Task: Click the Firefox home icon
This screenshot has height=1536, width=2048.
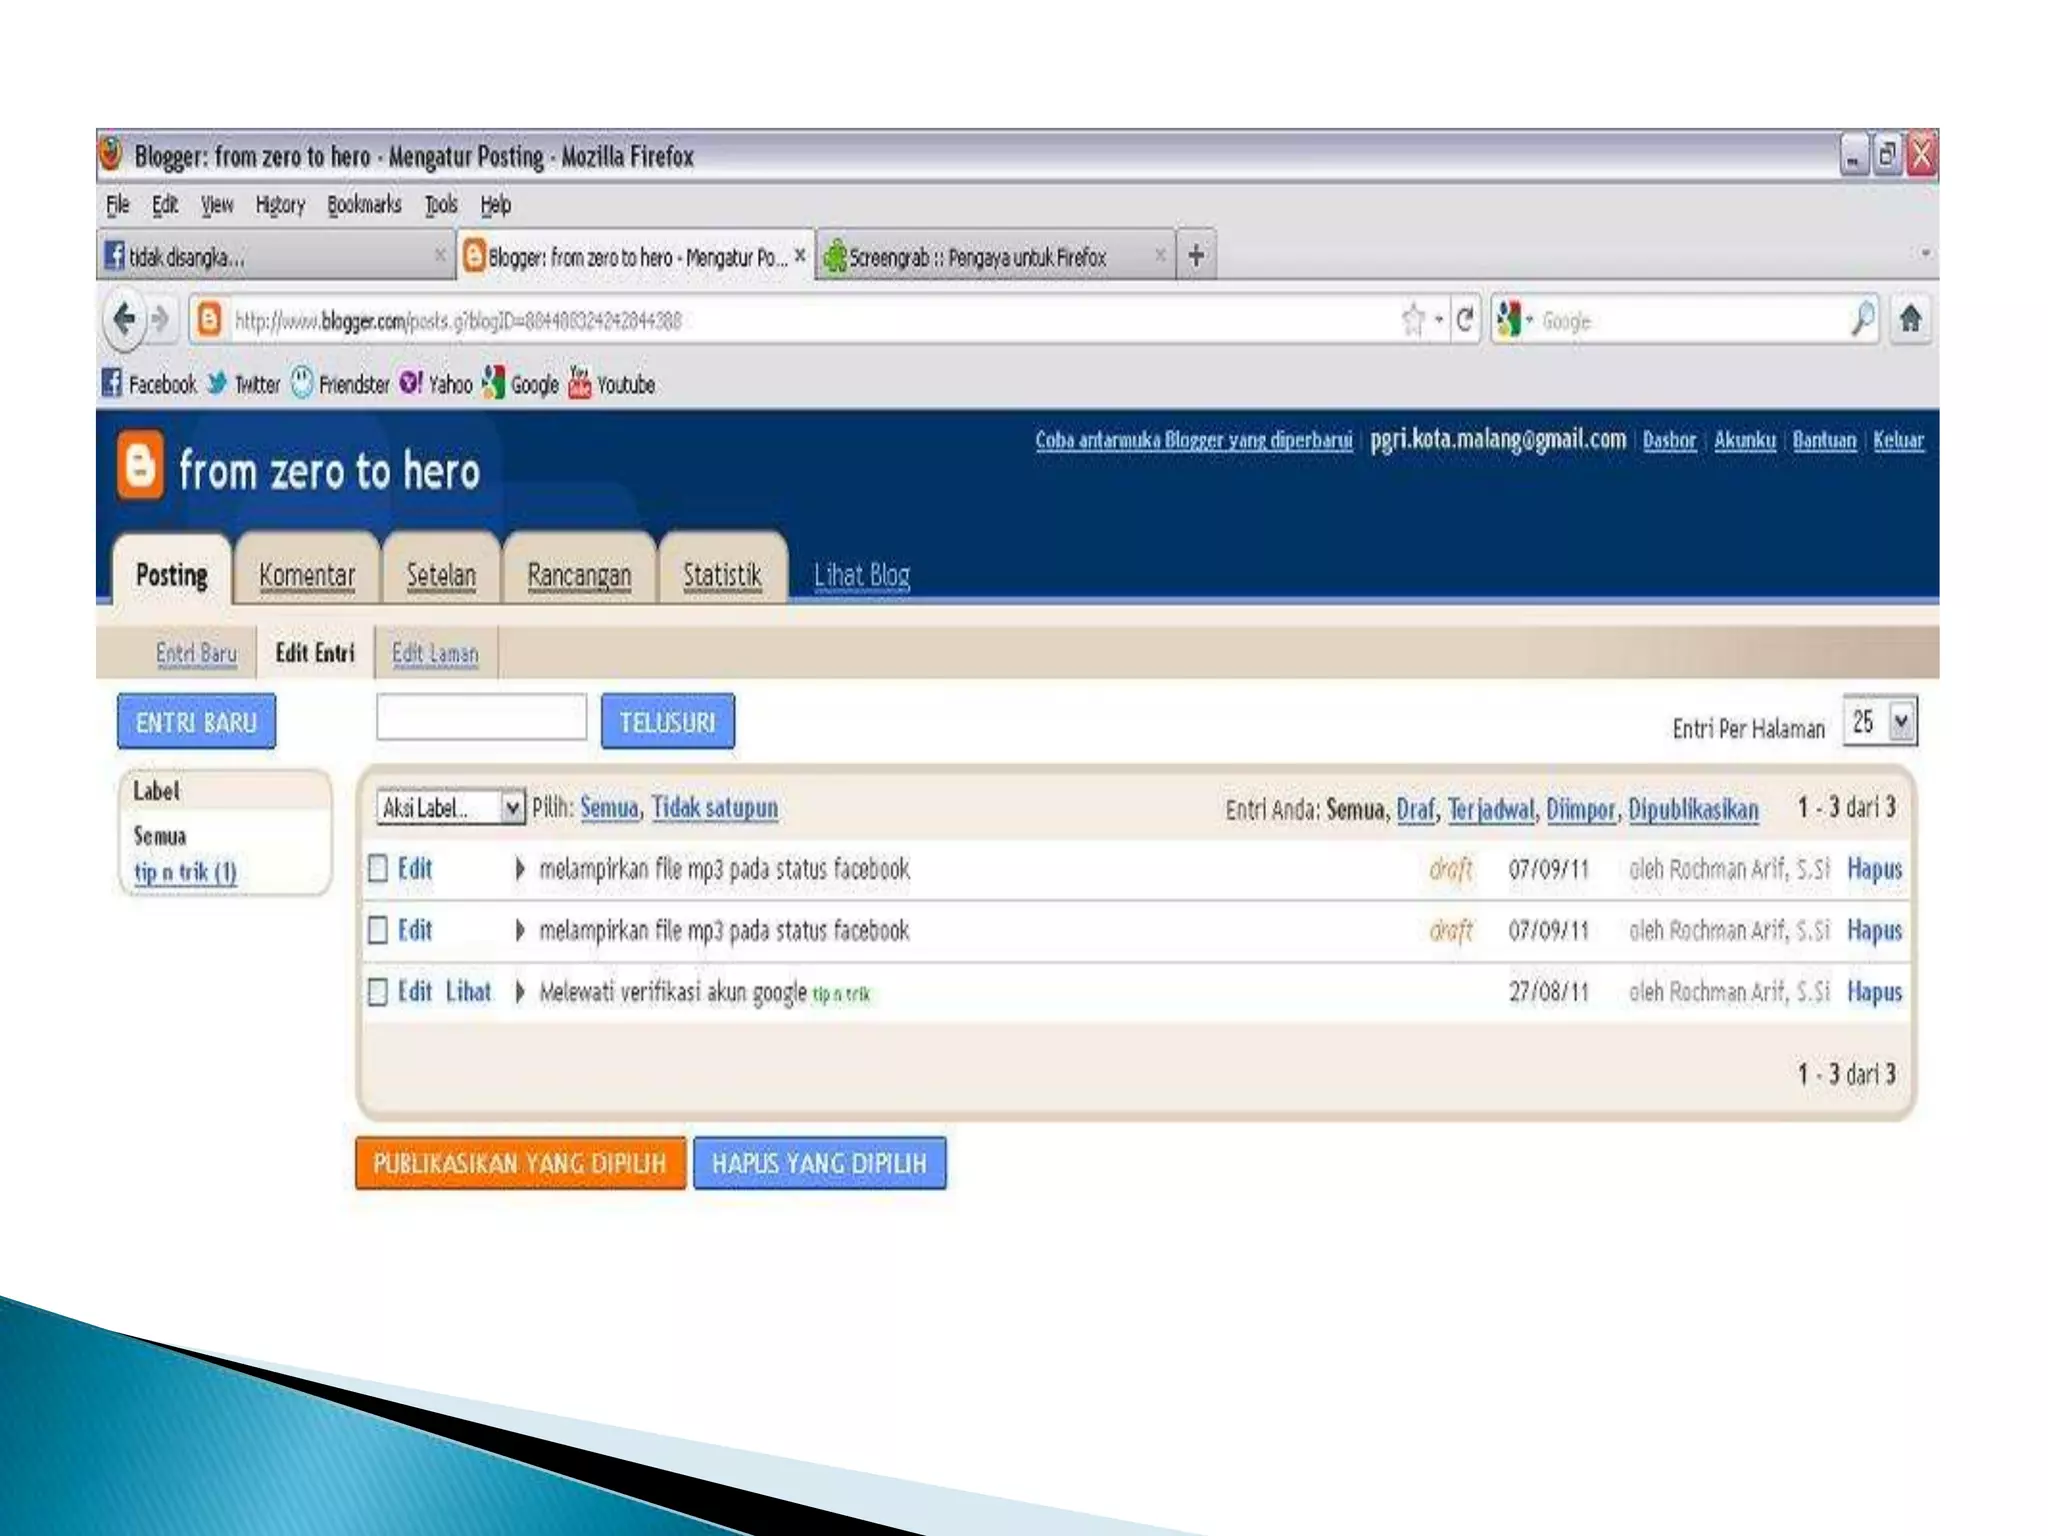Action: tap(1910, 320)
